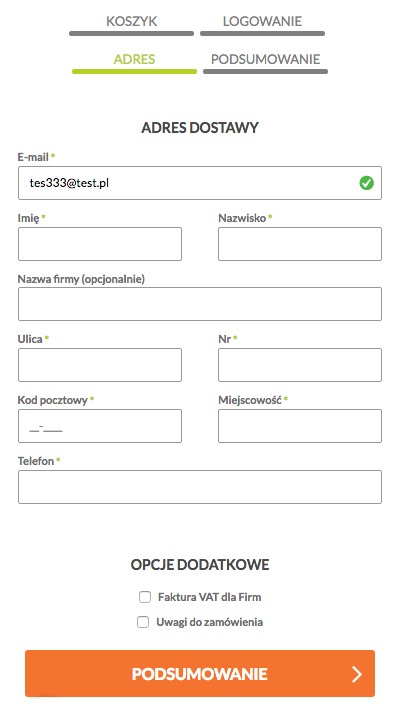The image size is (400, 711).
Task: Open the Podsumowanie step tab at top
Action: [265, 62]
